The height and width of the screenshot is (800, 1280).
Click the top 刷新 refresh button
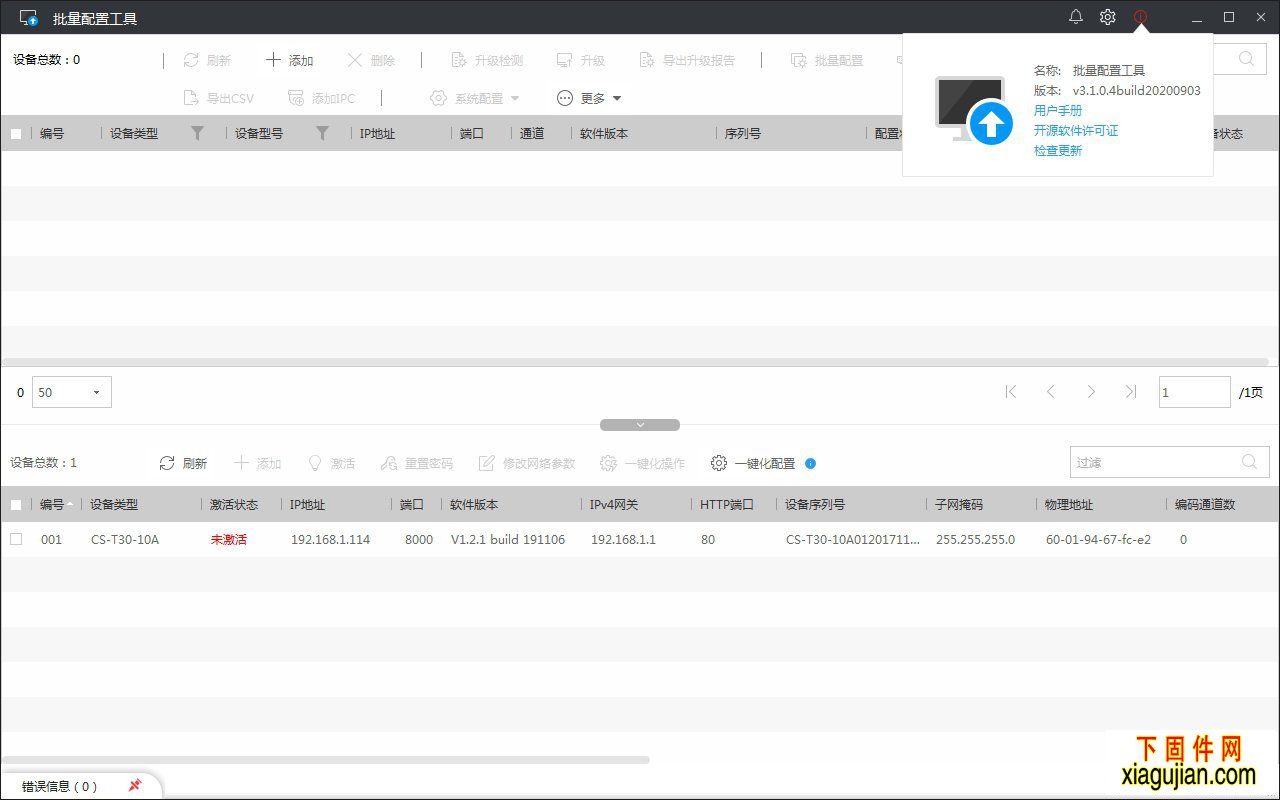point(207,60)
